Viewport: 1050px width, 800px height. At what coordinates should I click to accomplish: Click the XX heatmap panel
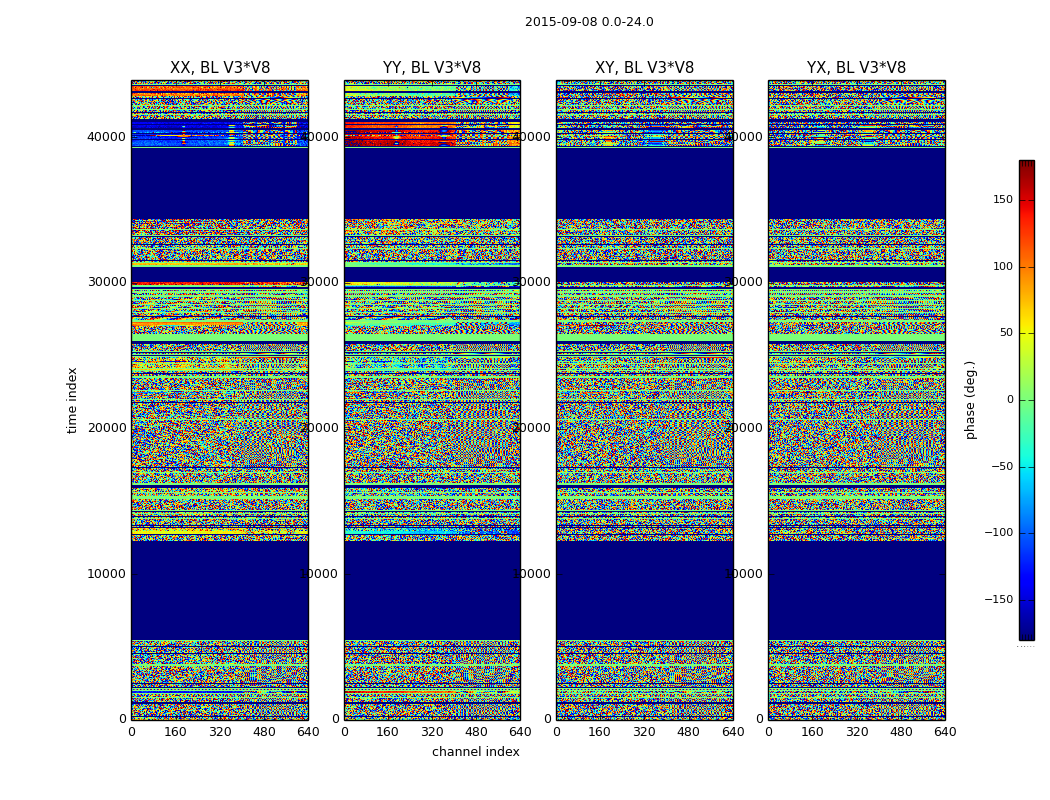tap(220, 400)
